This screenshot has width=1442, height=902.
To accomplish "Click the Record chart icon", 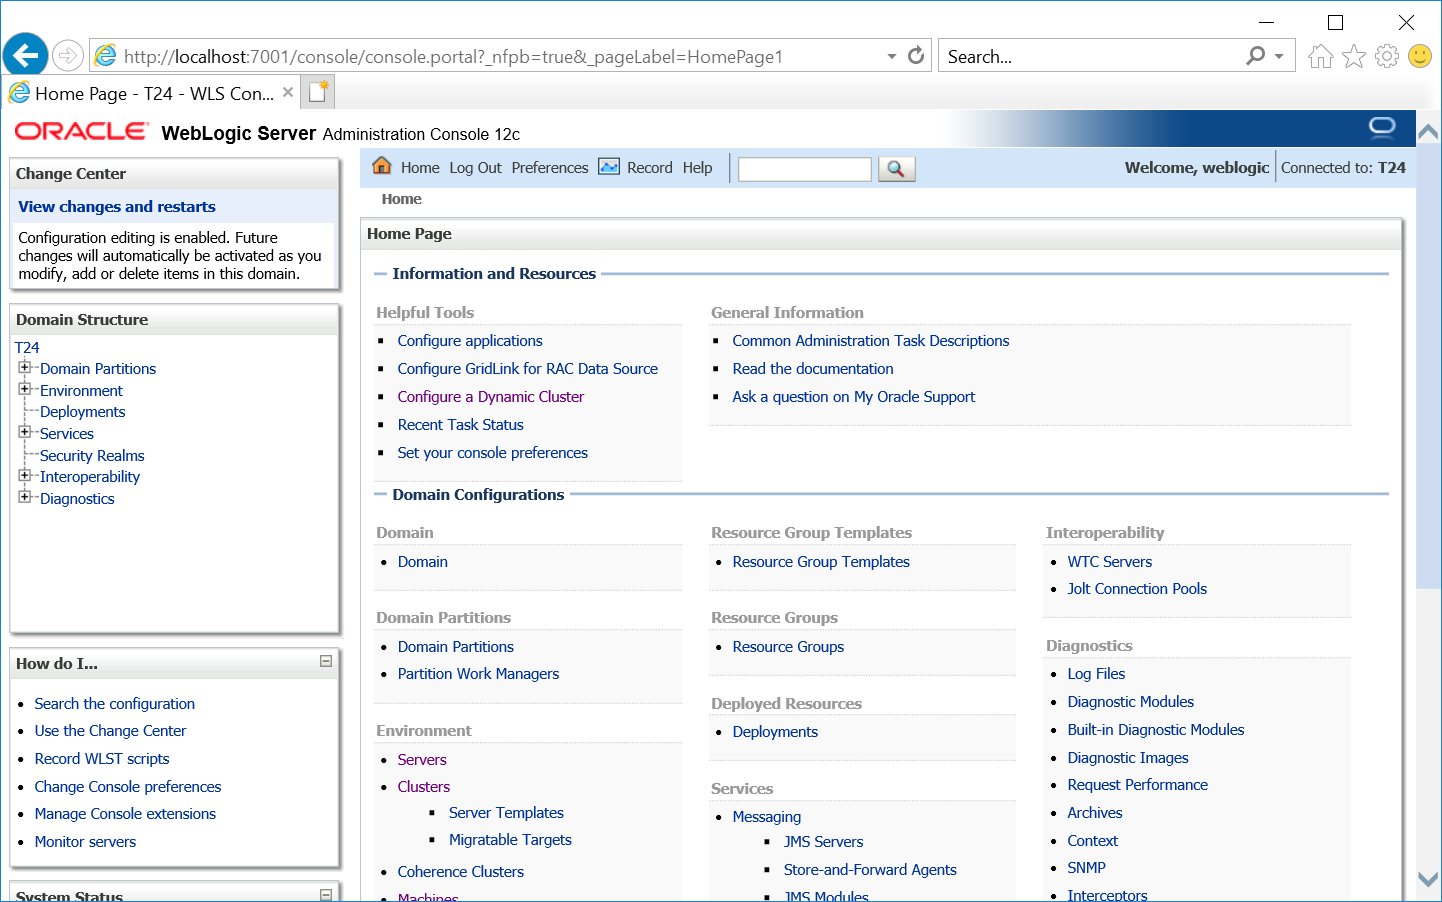I will pos(609,167).
